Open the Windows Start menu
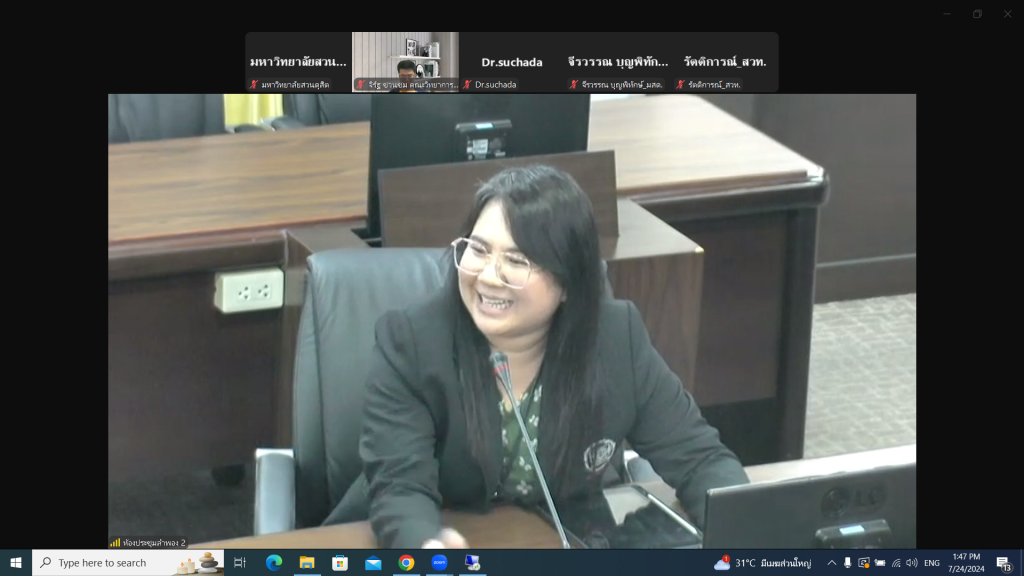The height and width of the screenshot is (576, 1024). 16,563
